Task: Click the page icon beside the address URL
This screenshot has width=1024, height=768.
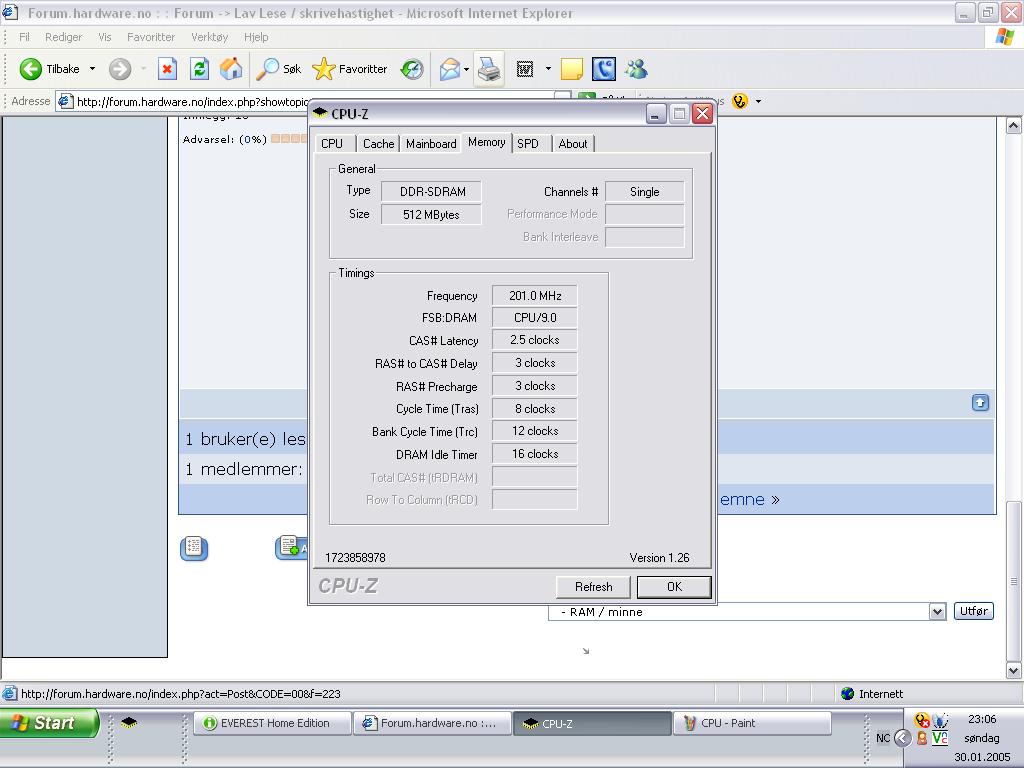Action: point(65,101)
